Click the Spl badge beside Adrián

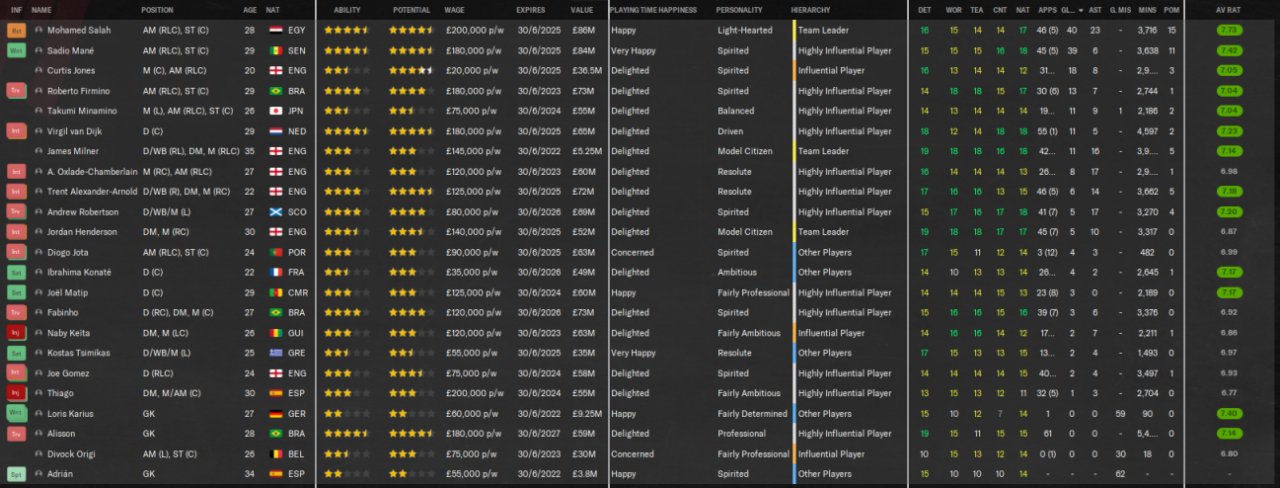tap(16, 474)
